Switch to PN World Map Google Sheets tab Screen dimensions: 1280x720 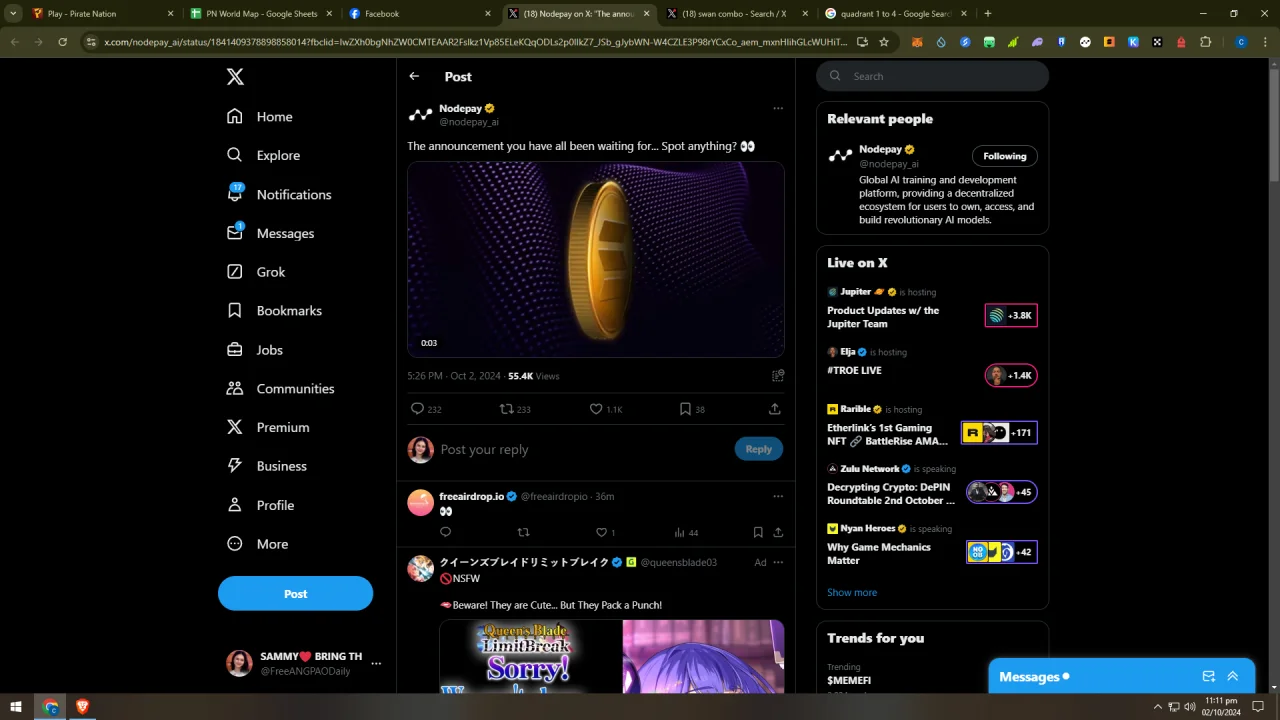[x=260, y=14]
